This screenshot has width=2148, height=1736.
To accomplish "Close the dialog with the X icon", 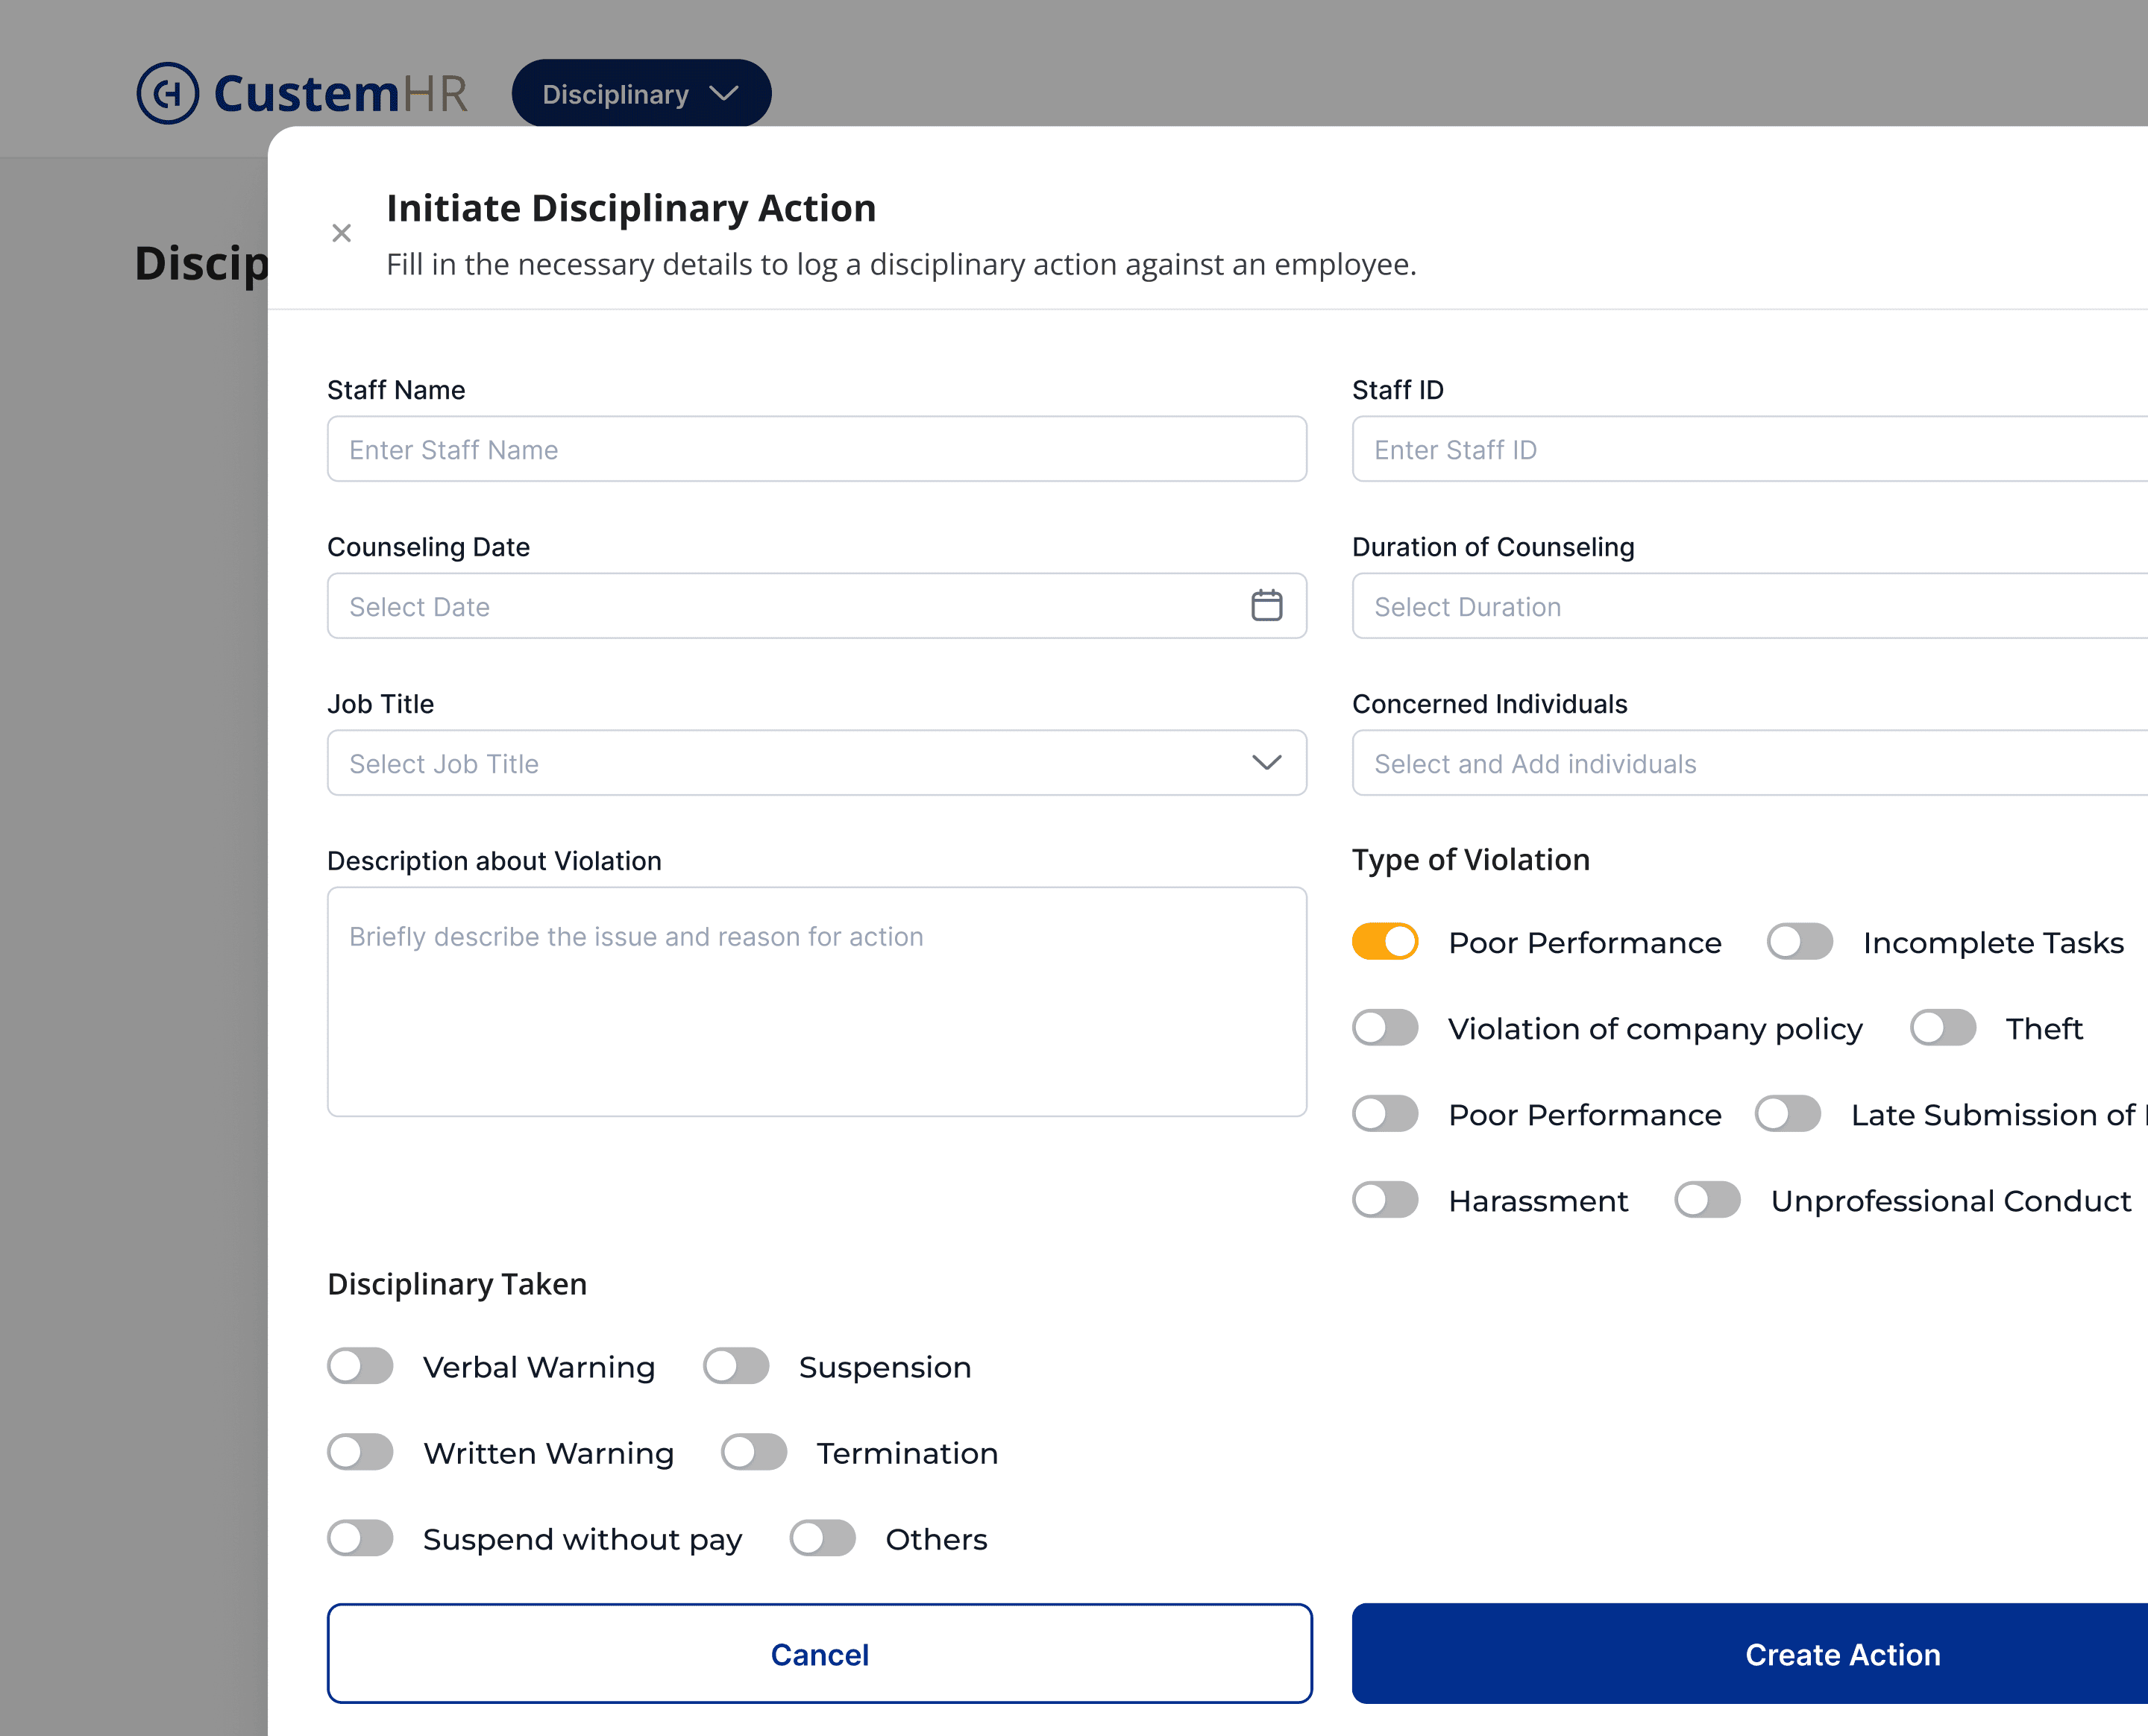I will pos(341,233).
